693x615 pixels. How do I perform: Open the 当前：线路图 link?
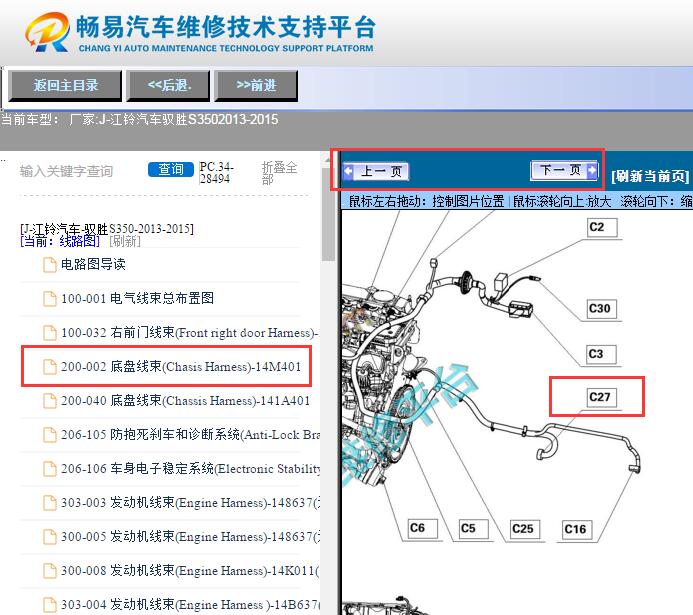[60, 241]
